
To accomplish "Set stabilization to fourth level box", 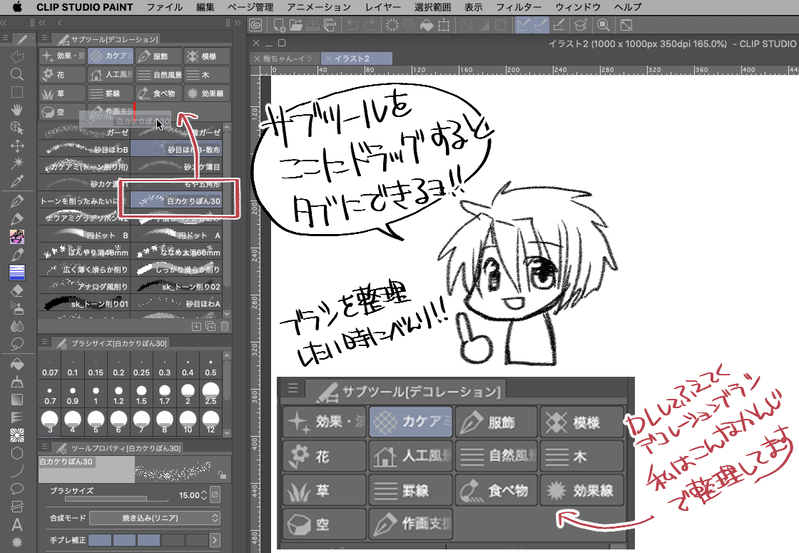I will tap(173, 540).
